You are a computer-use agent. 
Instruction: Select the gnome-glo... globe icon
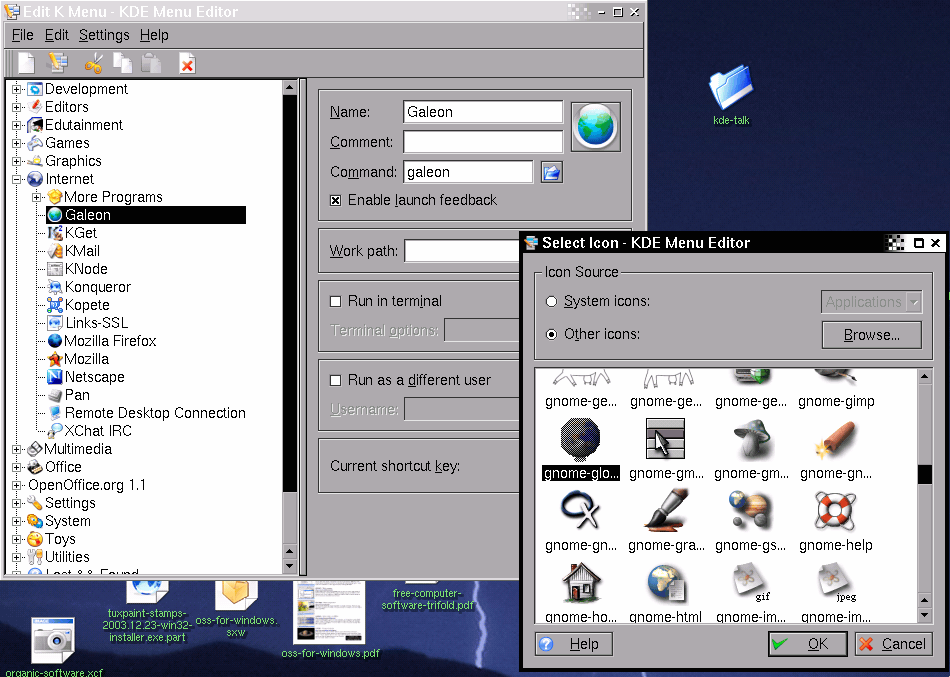pos(580,449)
